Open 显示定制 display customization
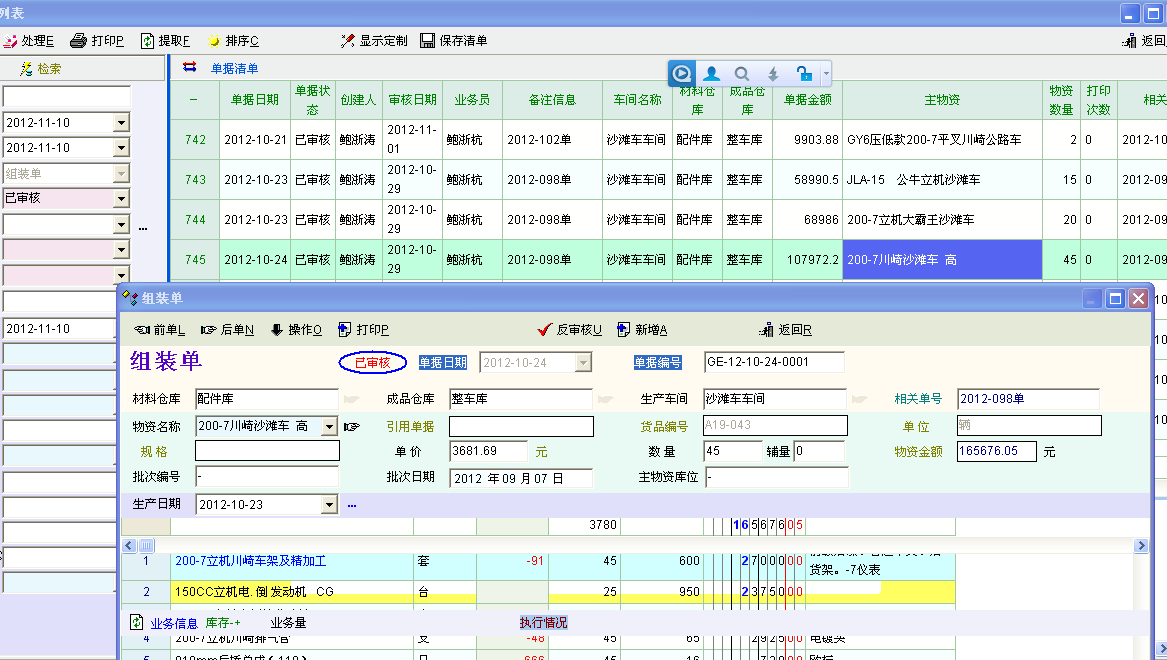 coord(348,41)
